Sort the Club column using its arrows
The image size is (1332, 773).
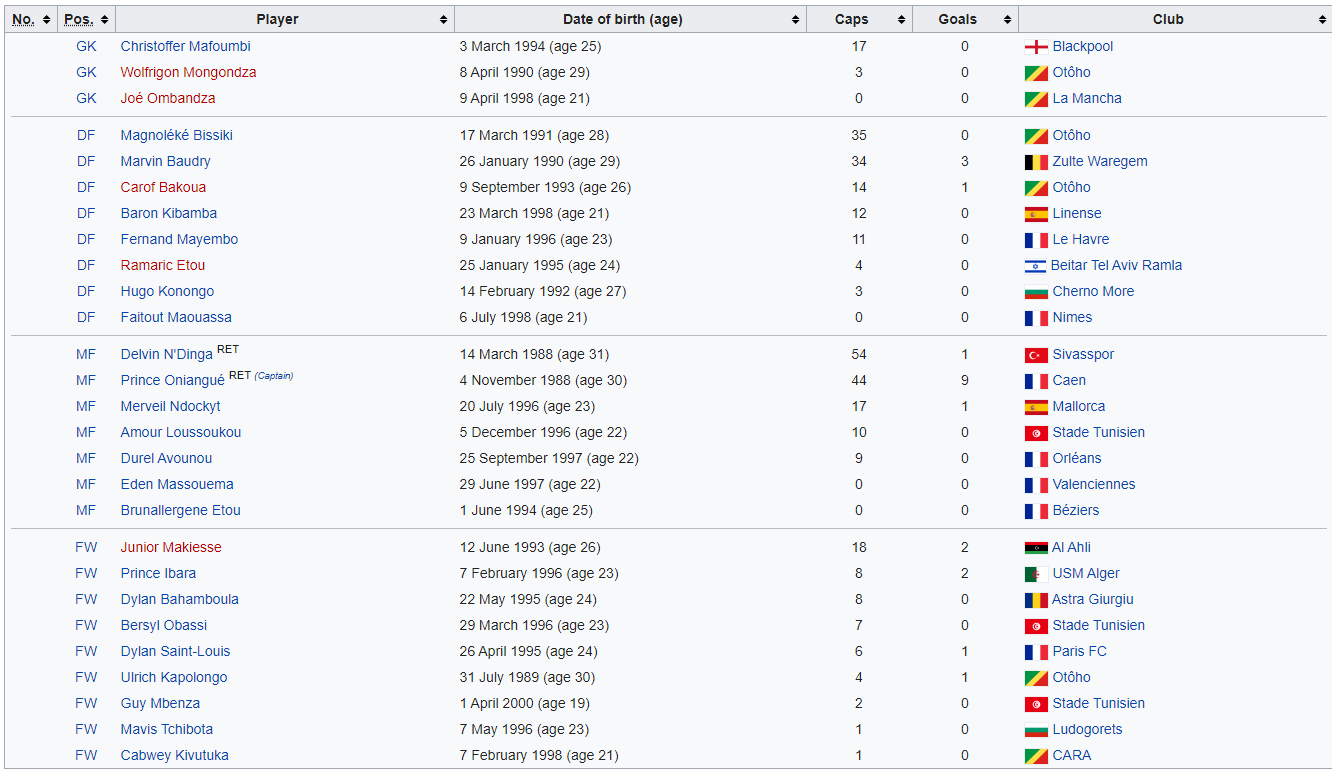pos(1321,20)
